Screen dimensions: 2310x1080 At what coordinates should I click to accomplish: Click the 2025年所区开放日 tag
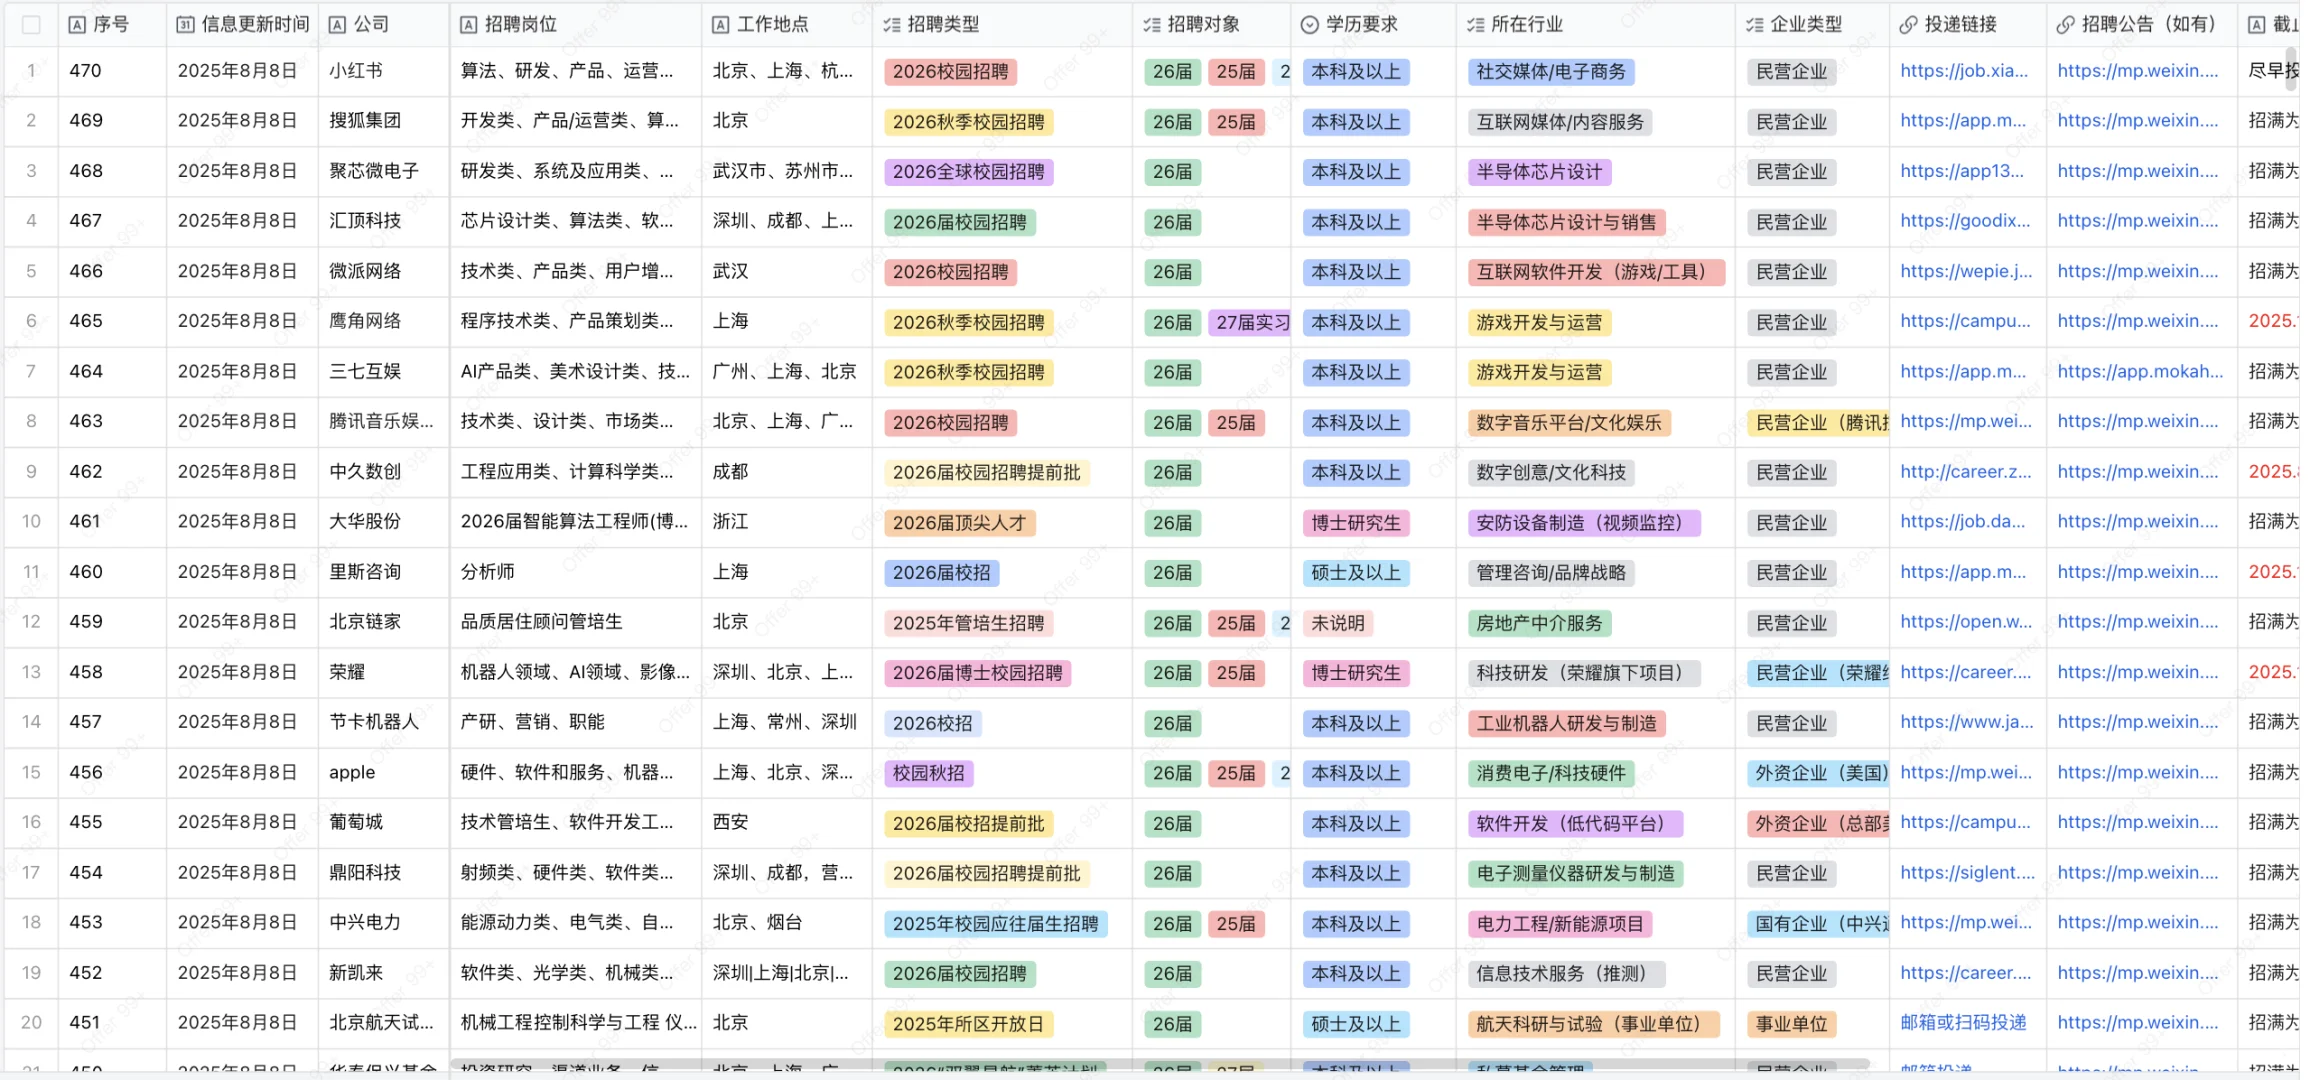pos(968,1024)
